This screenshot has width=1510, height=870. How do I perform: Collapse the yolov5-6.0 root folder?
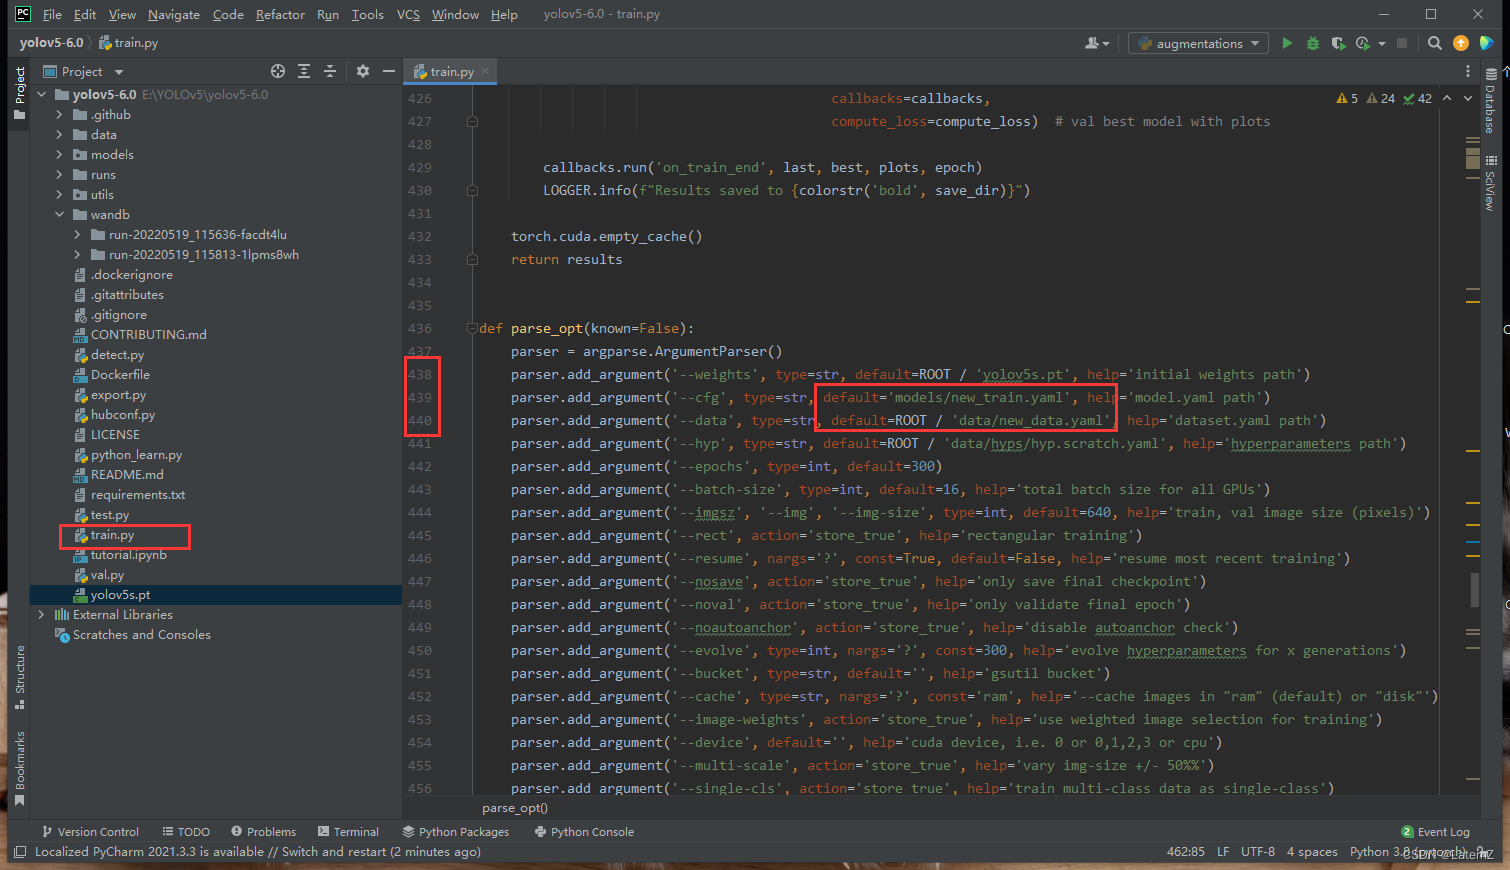42,95
